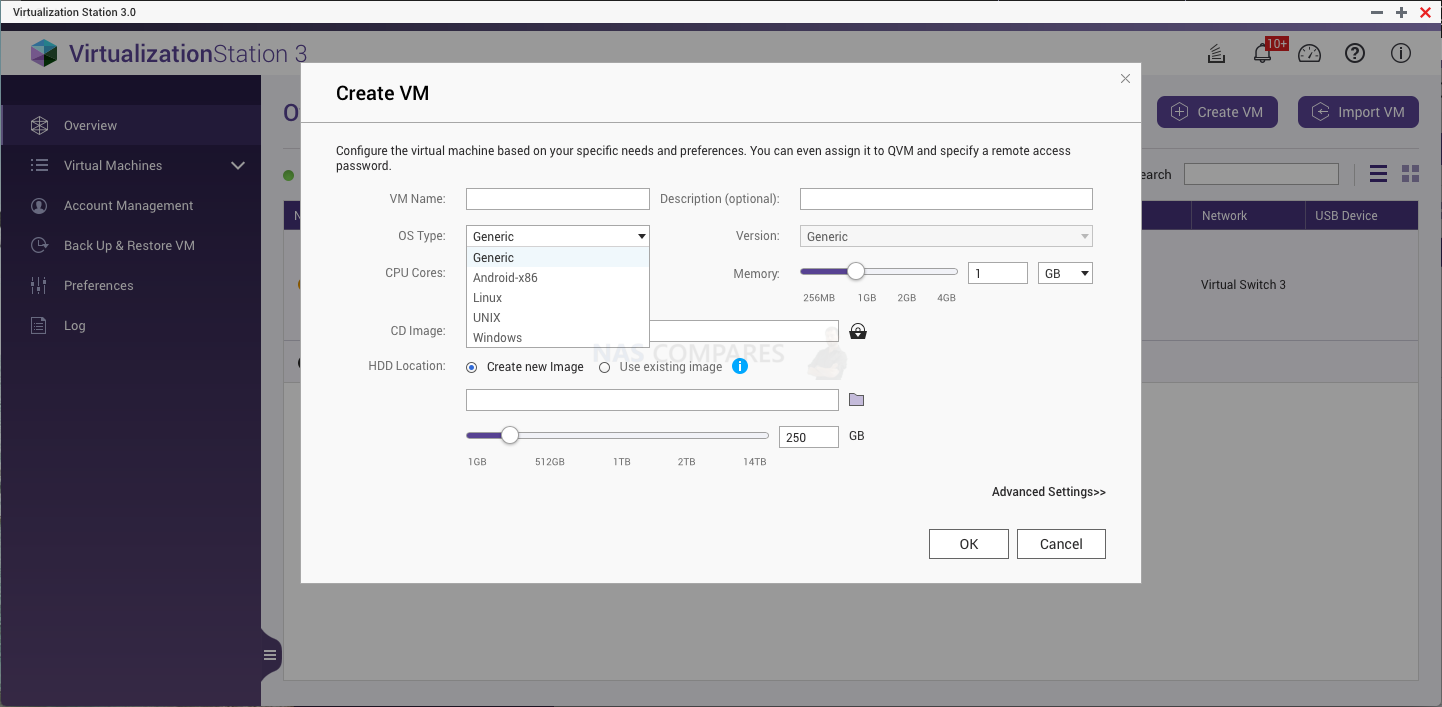Browse HDD location with folder icon

856,400
